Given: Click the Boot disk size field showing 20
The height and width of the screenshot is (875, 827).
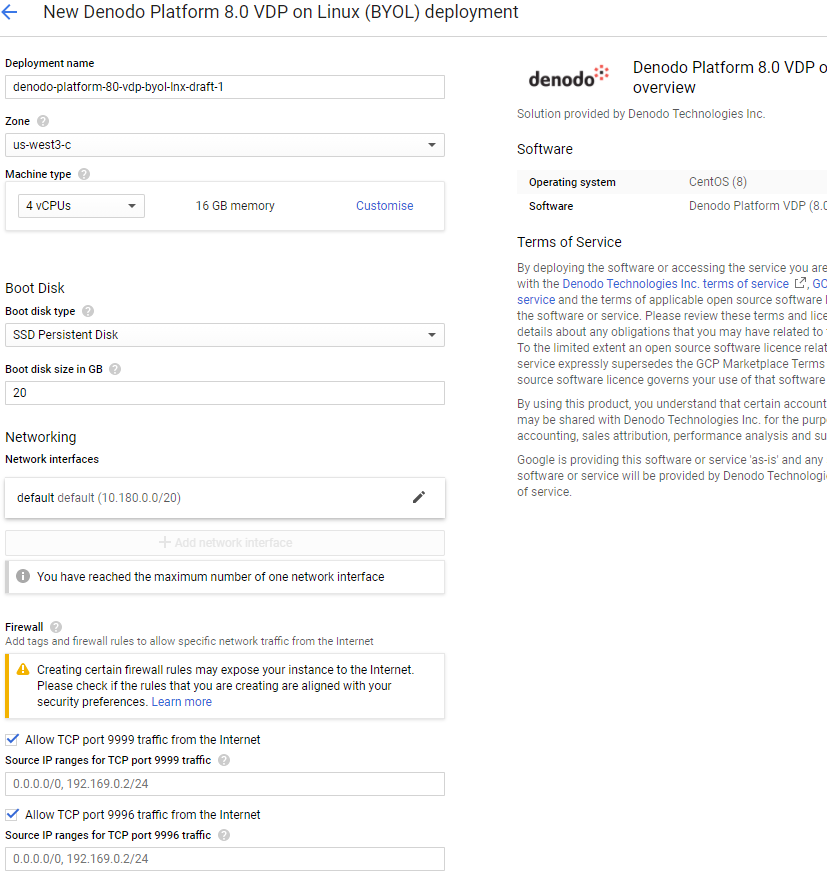Looking at the screenshot, I should 225,393.
